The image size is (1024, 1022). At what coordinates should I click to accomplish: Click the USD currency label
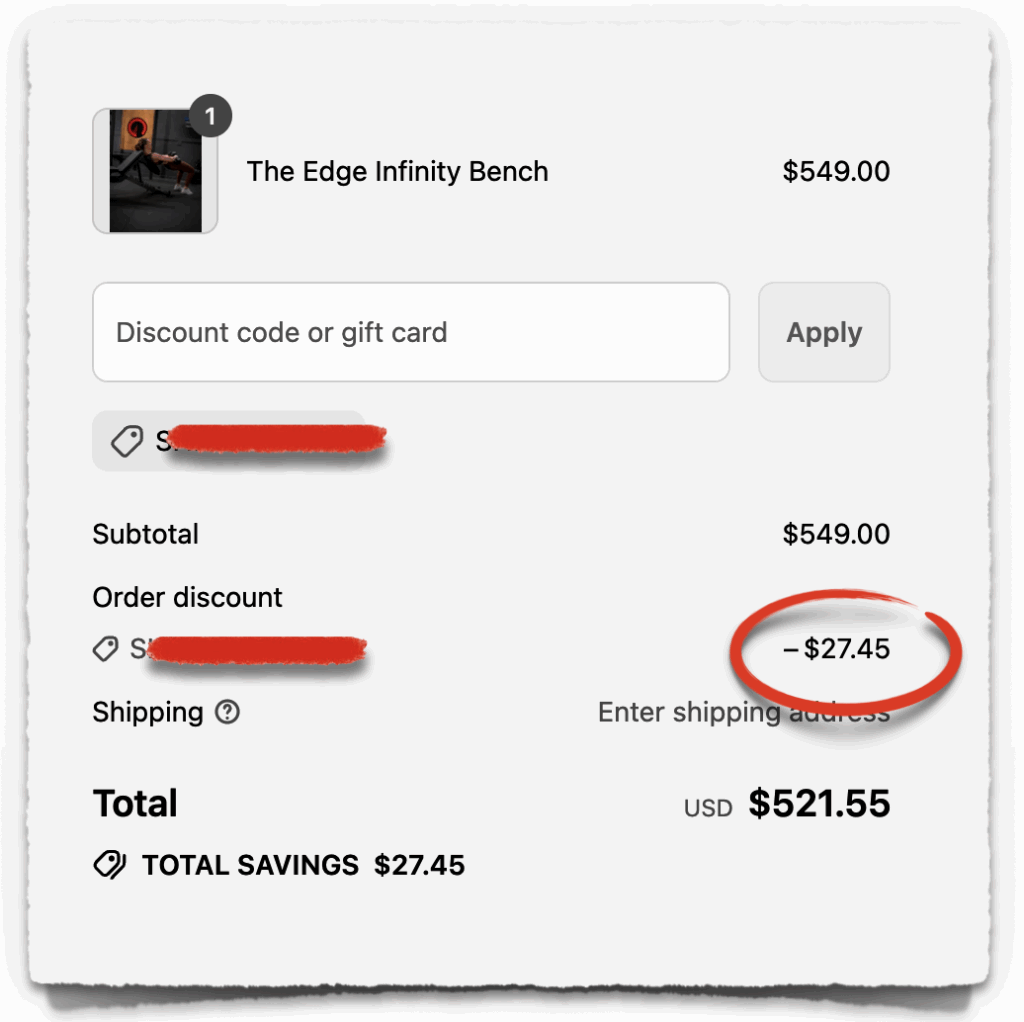(707, 806)
